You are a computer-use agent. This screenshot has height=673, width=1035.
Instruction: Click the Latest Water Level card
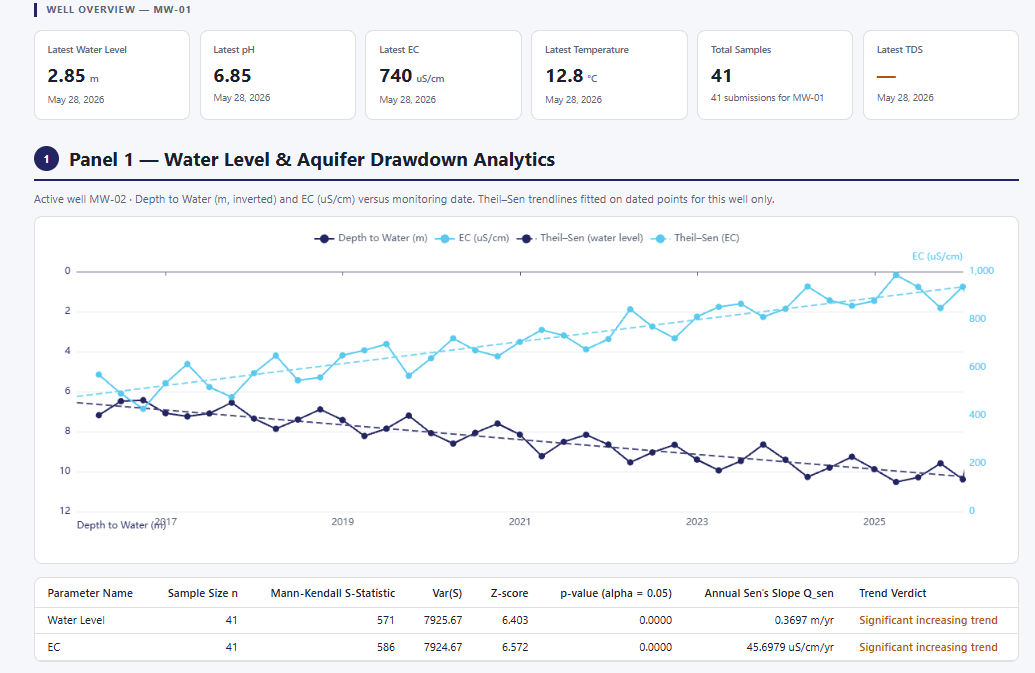112,75
